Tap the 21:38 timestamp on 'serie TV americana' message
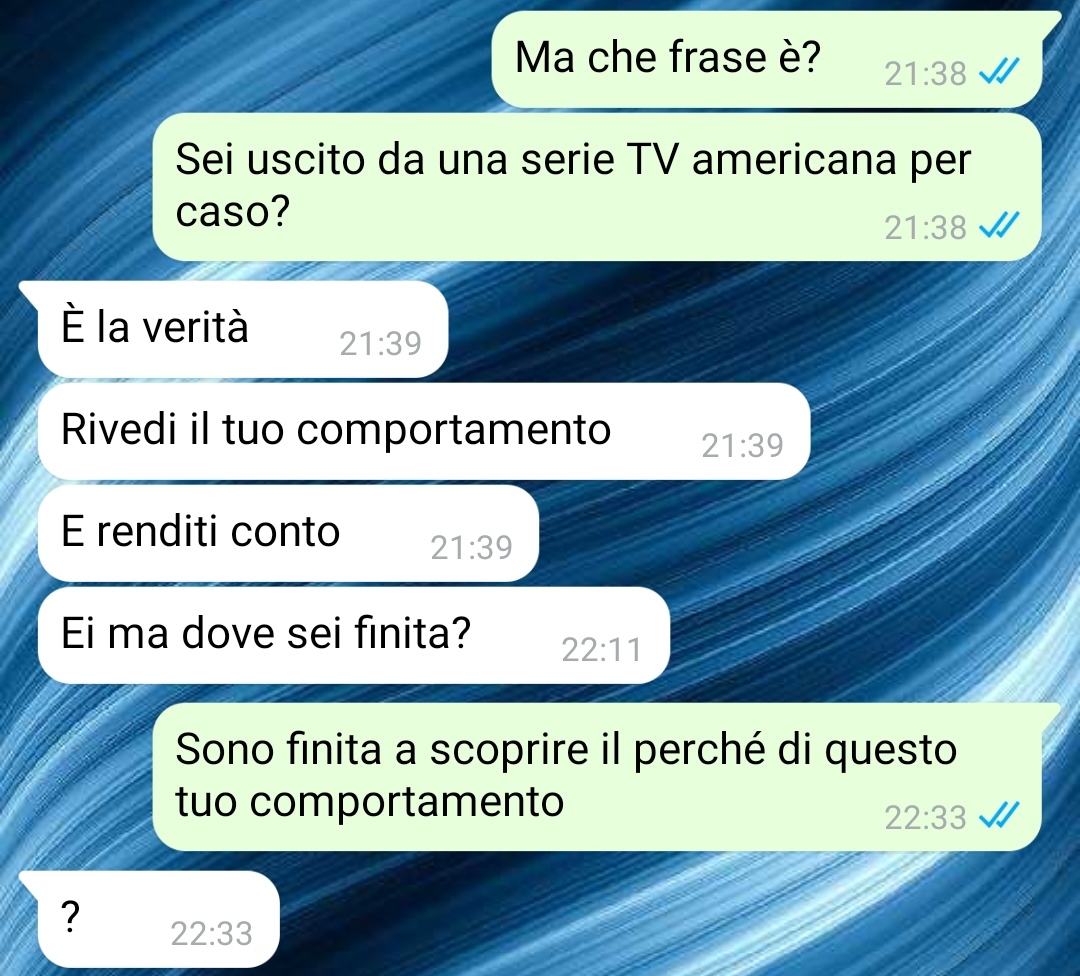The width and height of the screenshot is (1080, 976). click(x=925, y=227)
